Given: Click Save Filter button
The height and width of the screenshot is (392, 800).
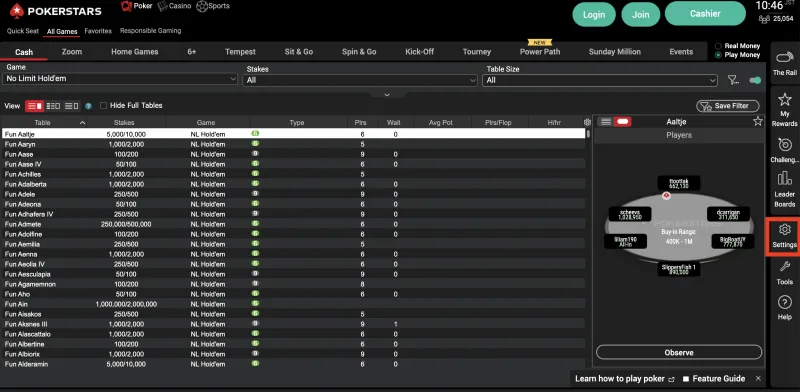Looking at the screenshot, I should coord(728,106).
